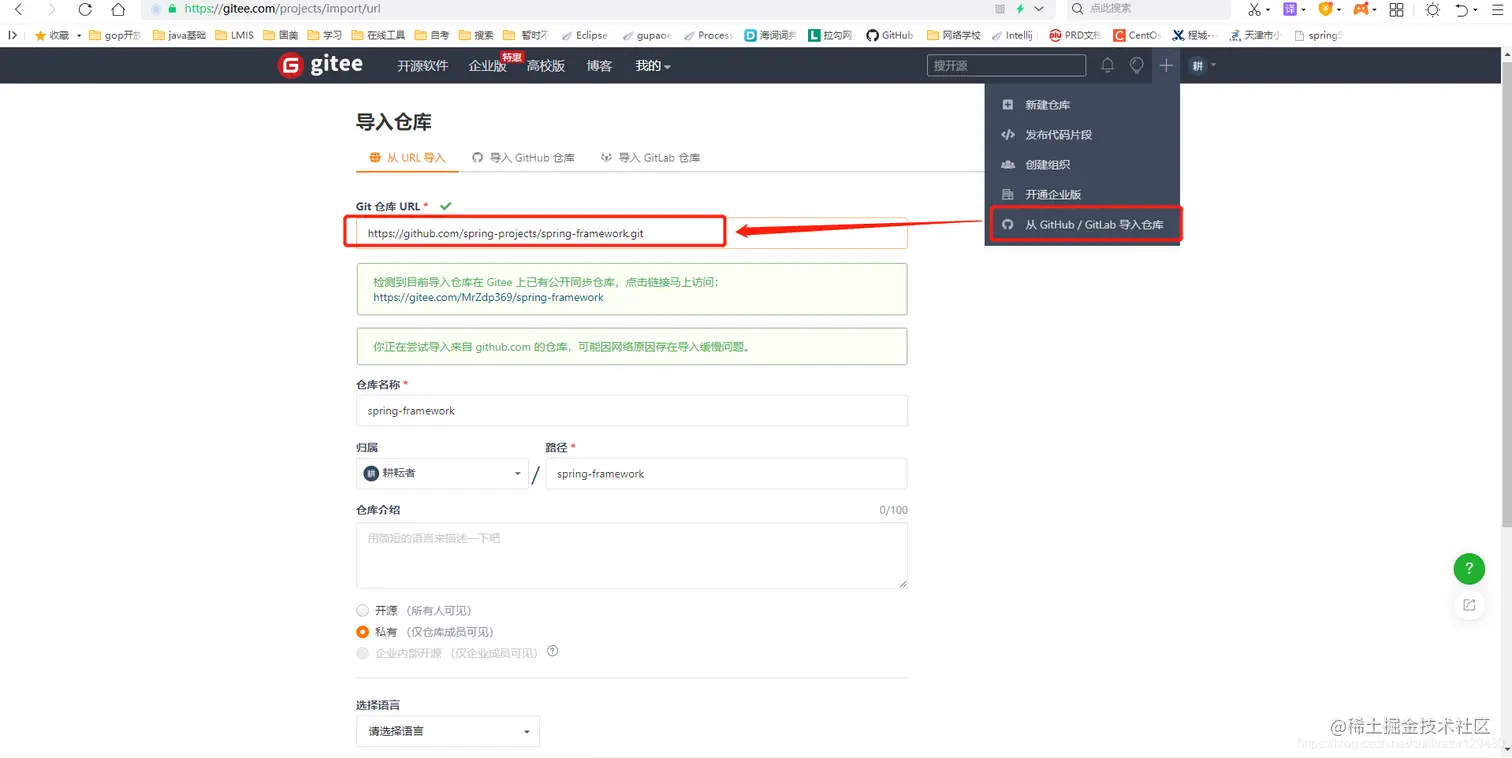Follow the gitee.com/MrZdp369/spring-framework link
This screenshot has height=758, width=1512.
488,297
